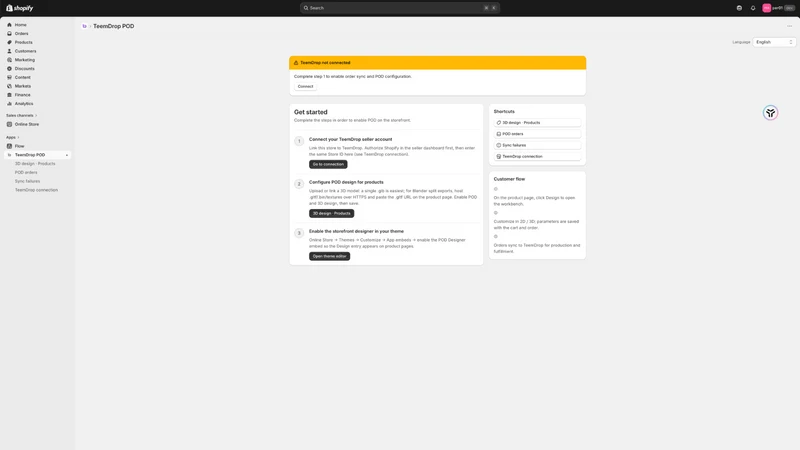800x450 pixels.
Task: Click the Online Store icon
Action: coord(9,124)
